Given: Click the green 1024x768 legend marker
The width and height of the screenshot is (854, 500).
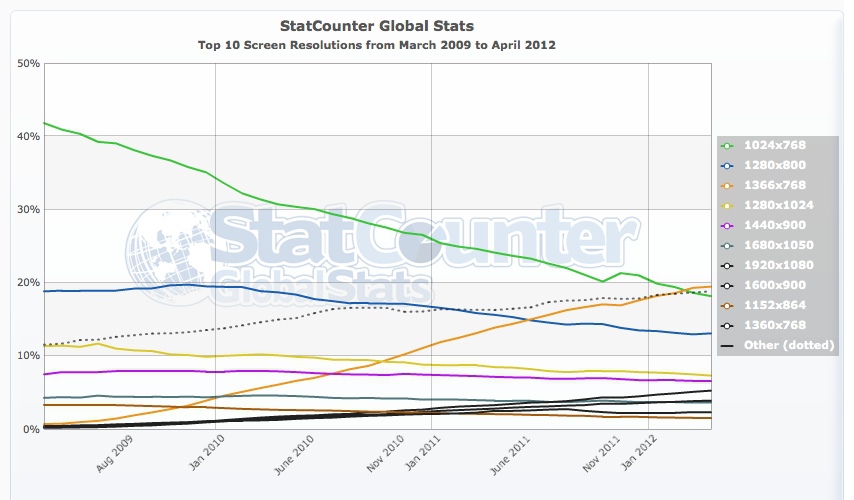Looking at the screenshot, I should click(x=727, y=146).
